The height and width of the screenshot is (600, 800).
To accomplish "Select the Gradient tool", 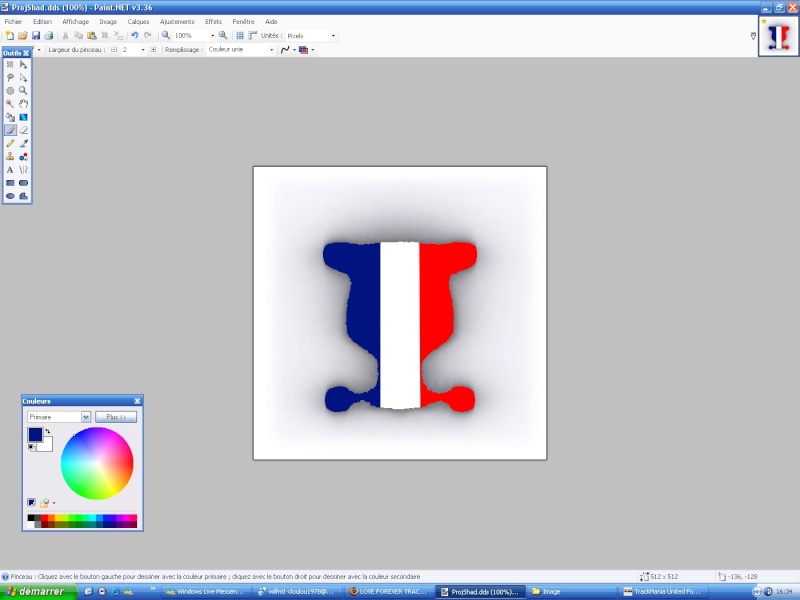I will click(x=23, y=117).
